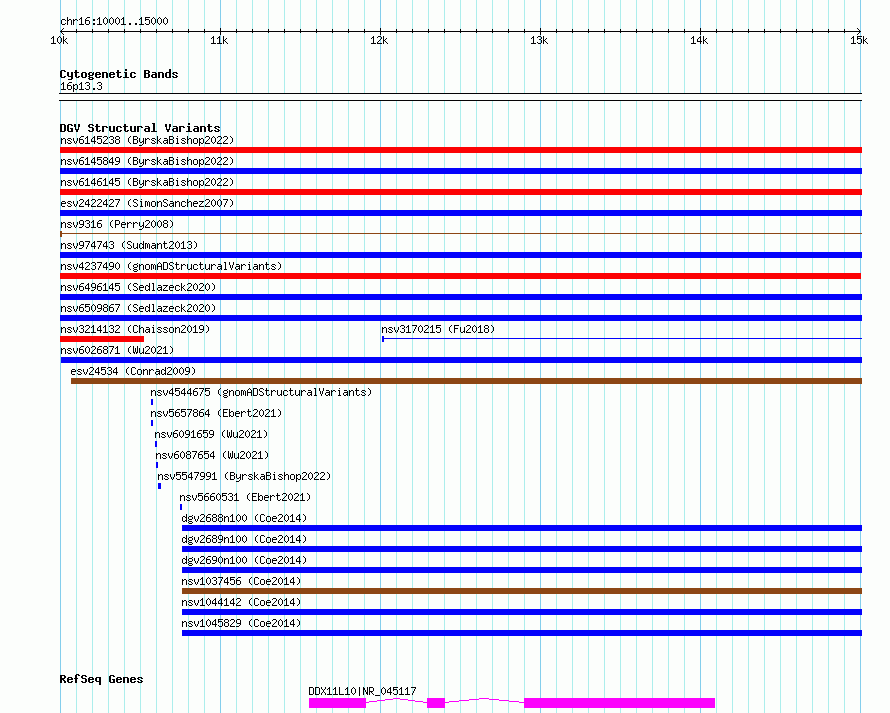Image resolution: width=890 pixels, height=713 pixels.
Task: Select nsv4544675 (gnomADStructuralVariants) label
Action: 261,392
